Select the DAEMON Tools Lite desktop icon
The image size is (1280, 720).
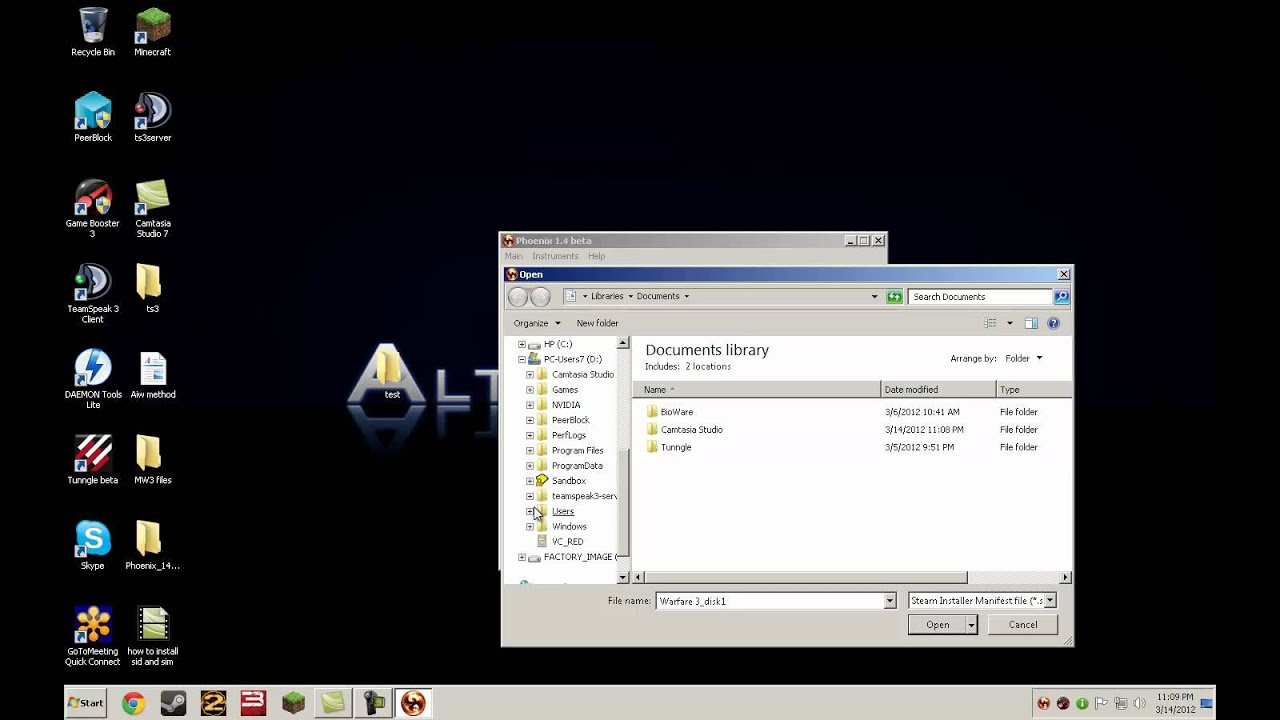click(x=93, y=379)
